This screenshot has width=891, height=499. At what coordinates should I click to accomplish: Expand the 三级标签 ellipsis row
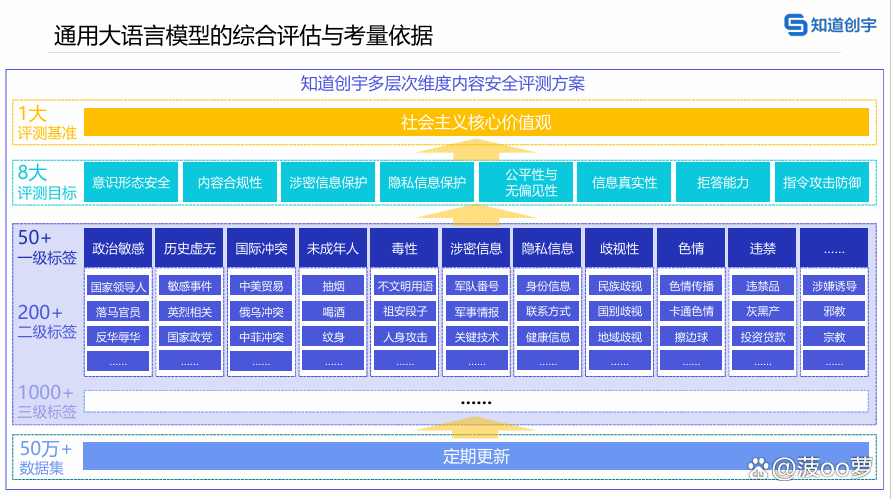tap(476, 401)
